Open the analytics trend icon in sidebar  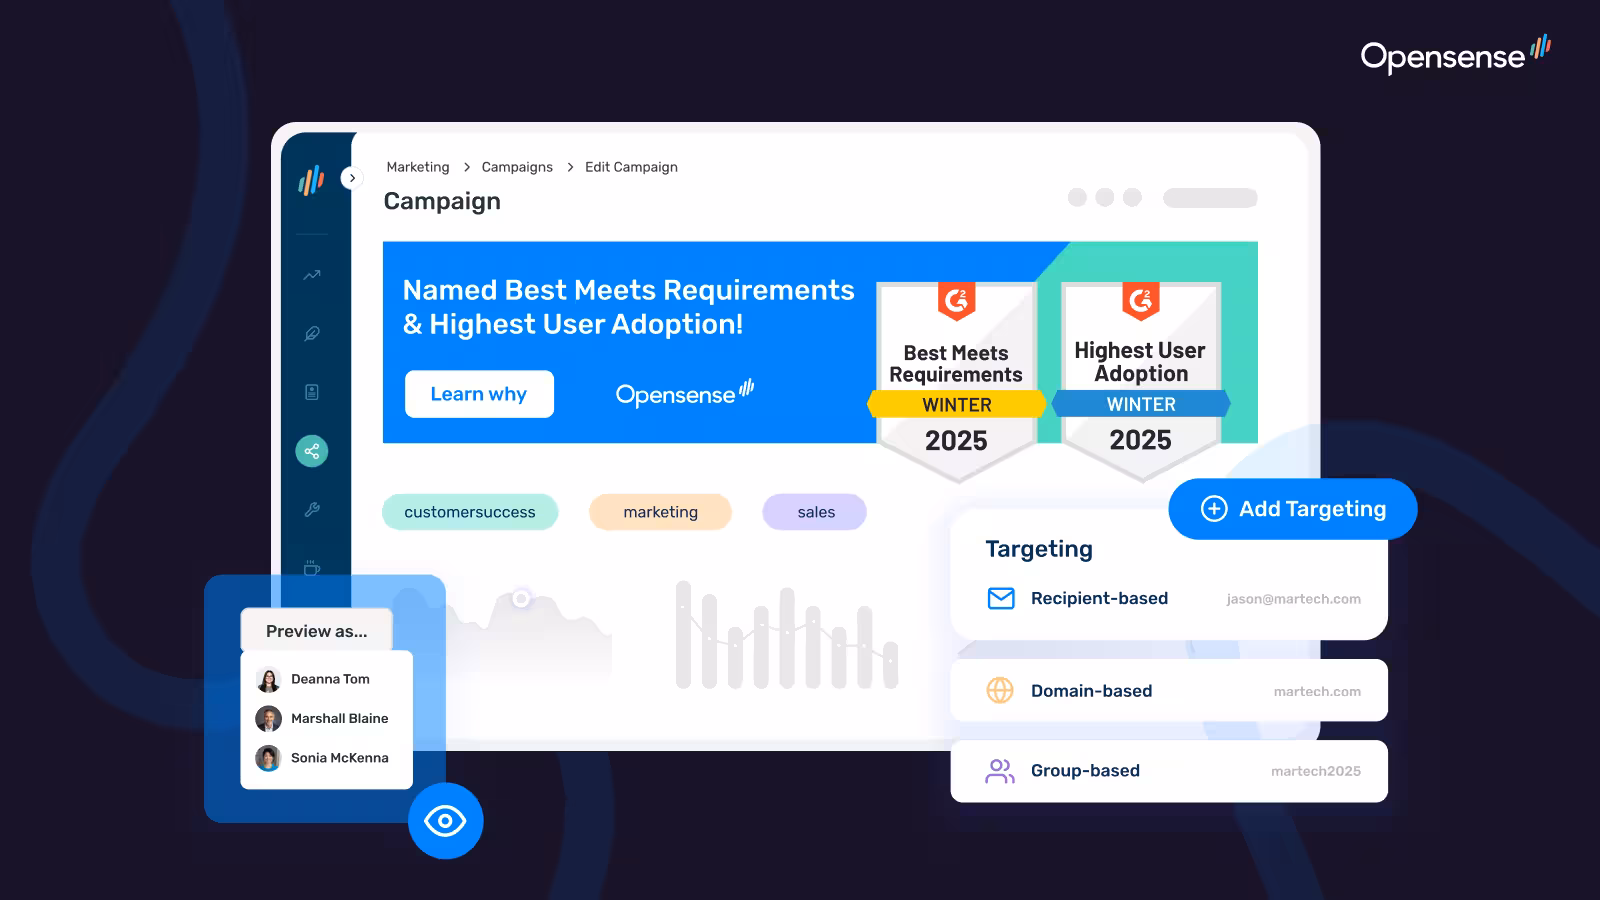click(x=312, y=275)
